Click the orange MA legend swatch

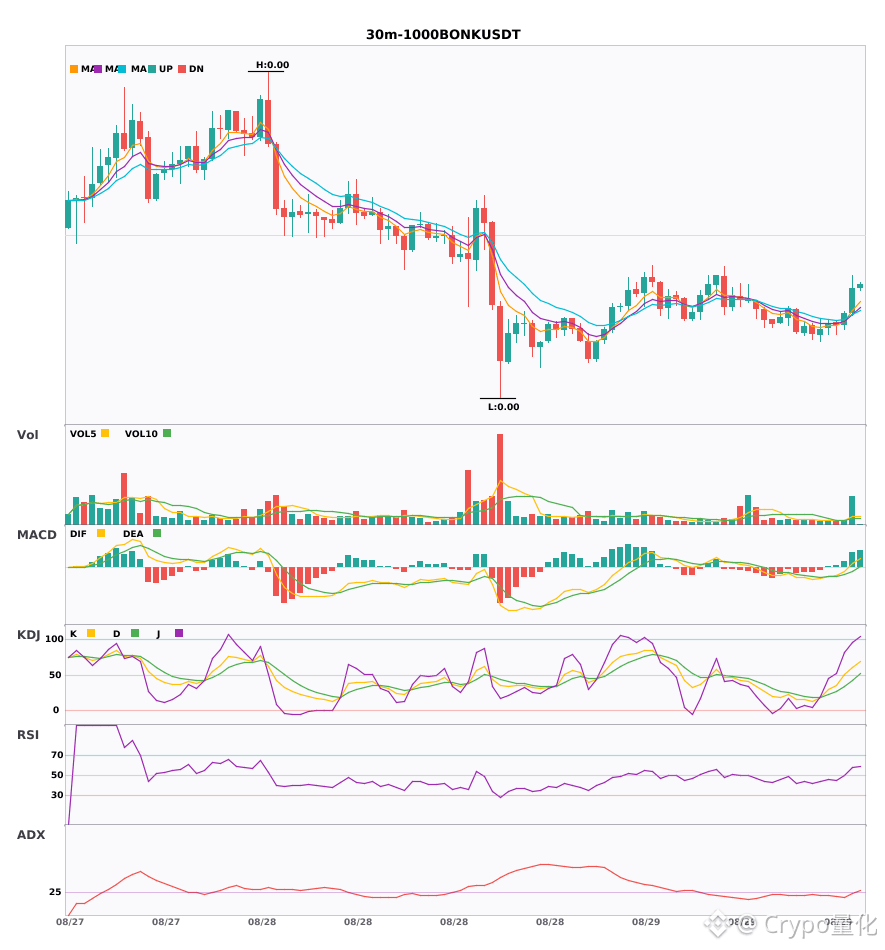click(74, 69)
